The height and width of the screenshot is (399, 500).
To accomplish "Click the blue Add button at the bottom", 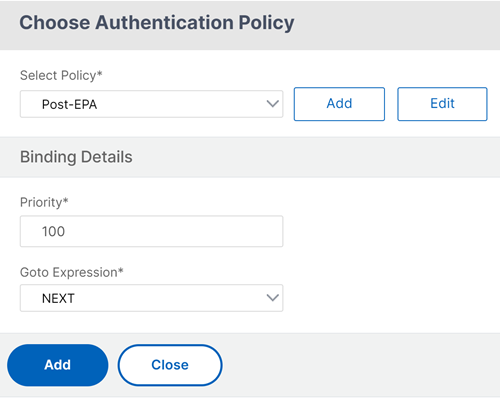I will (x=58, y=365).
